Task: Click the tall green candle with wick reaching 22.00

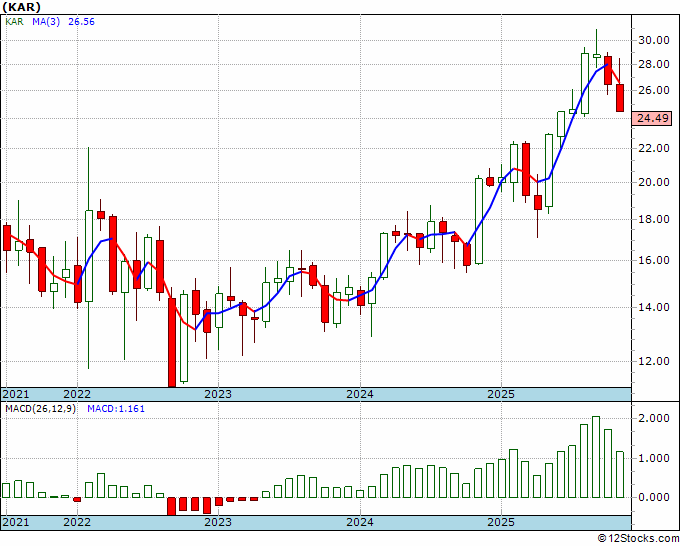Action: (x=89, y=256)
